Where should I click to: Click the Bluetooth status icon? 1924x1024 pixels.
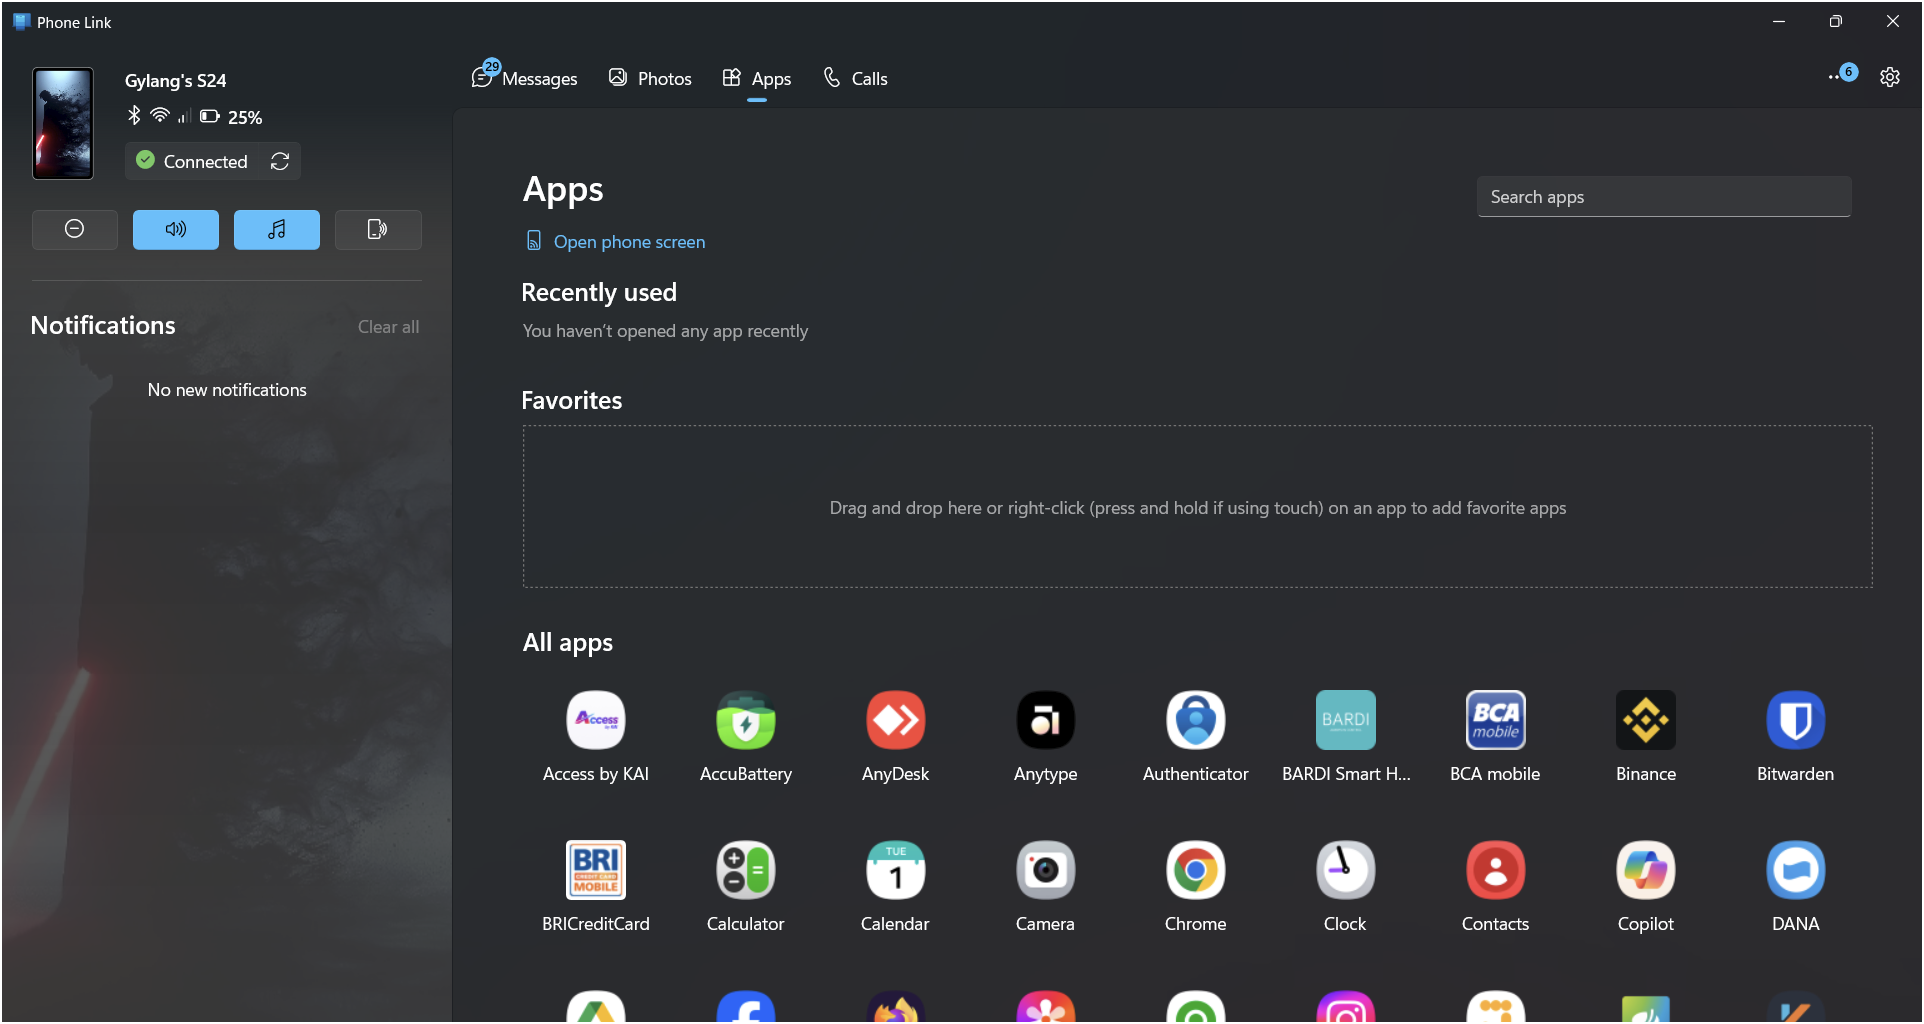coord(134,116)
